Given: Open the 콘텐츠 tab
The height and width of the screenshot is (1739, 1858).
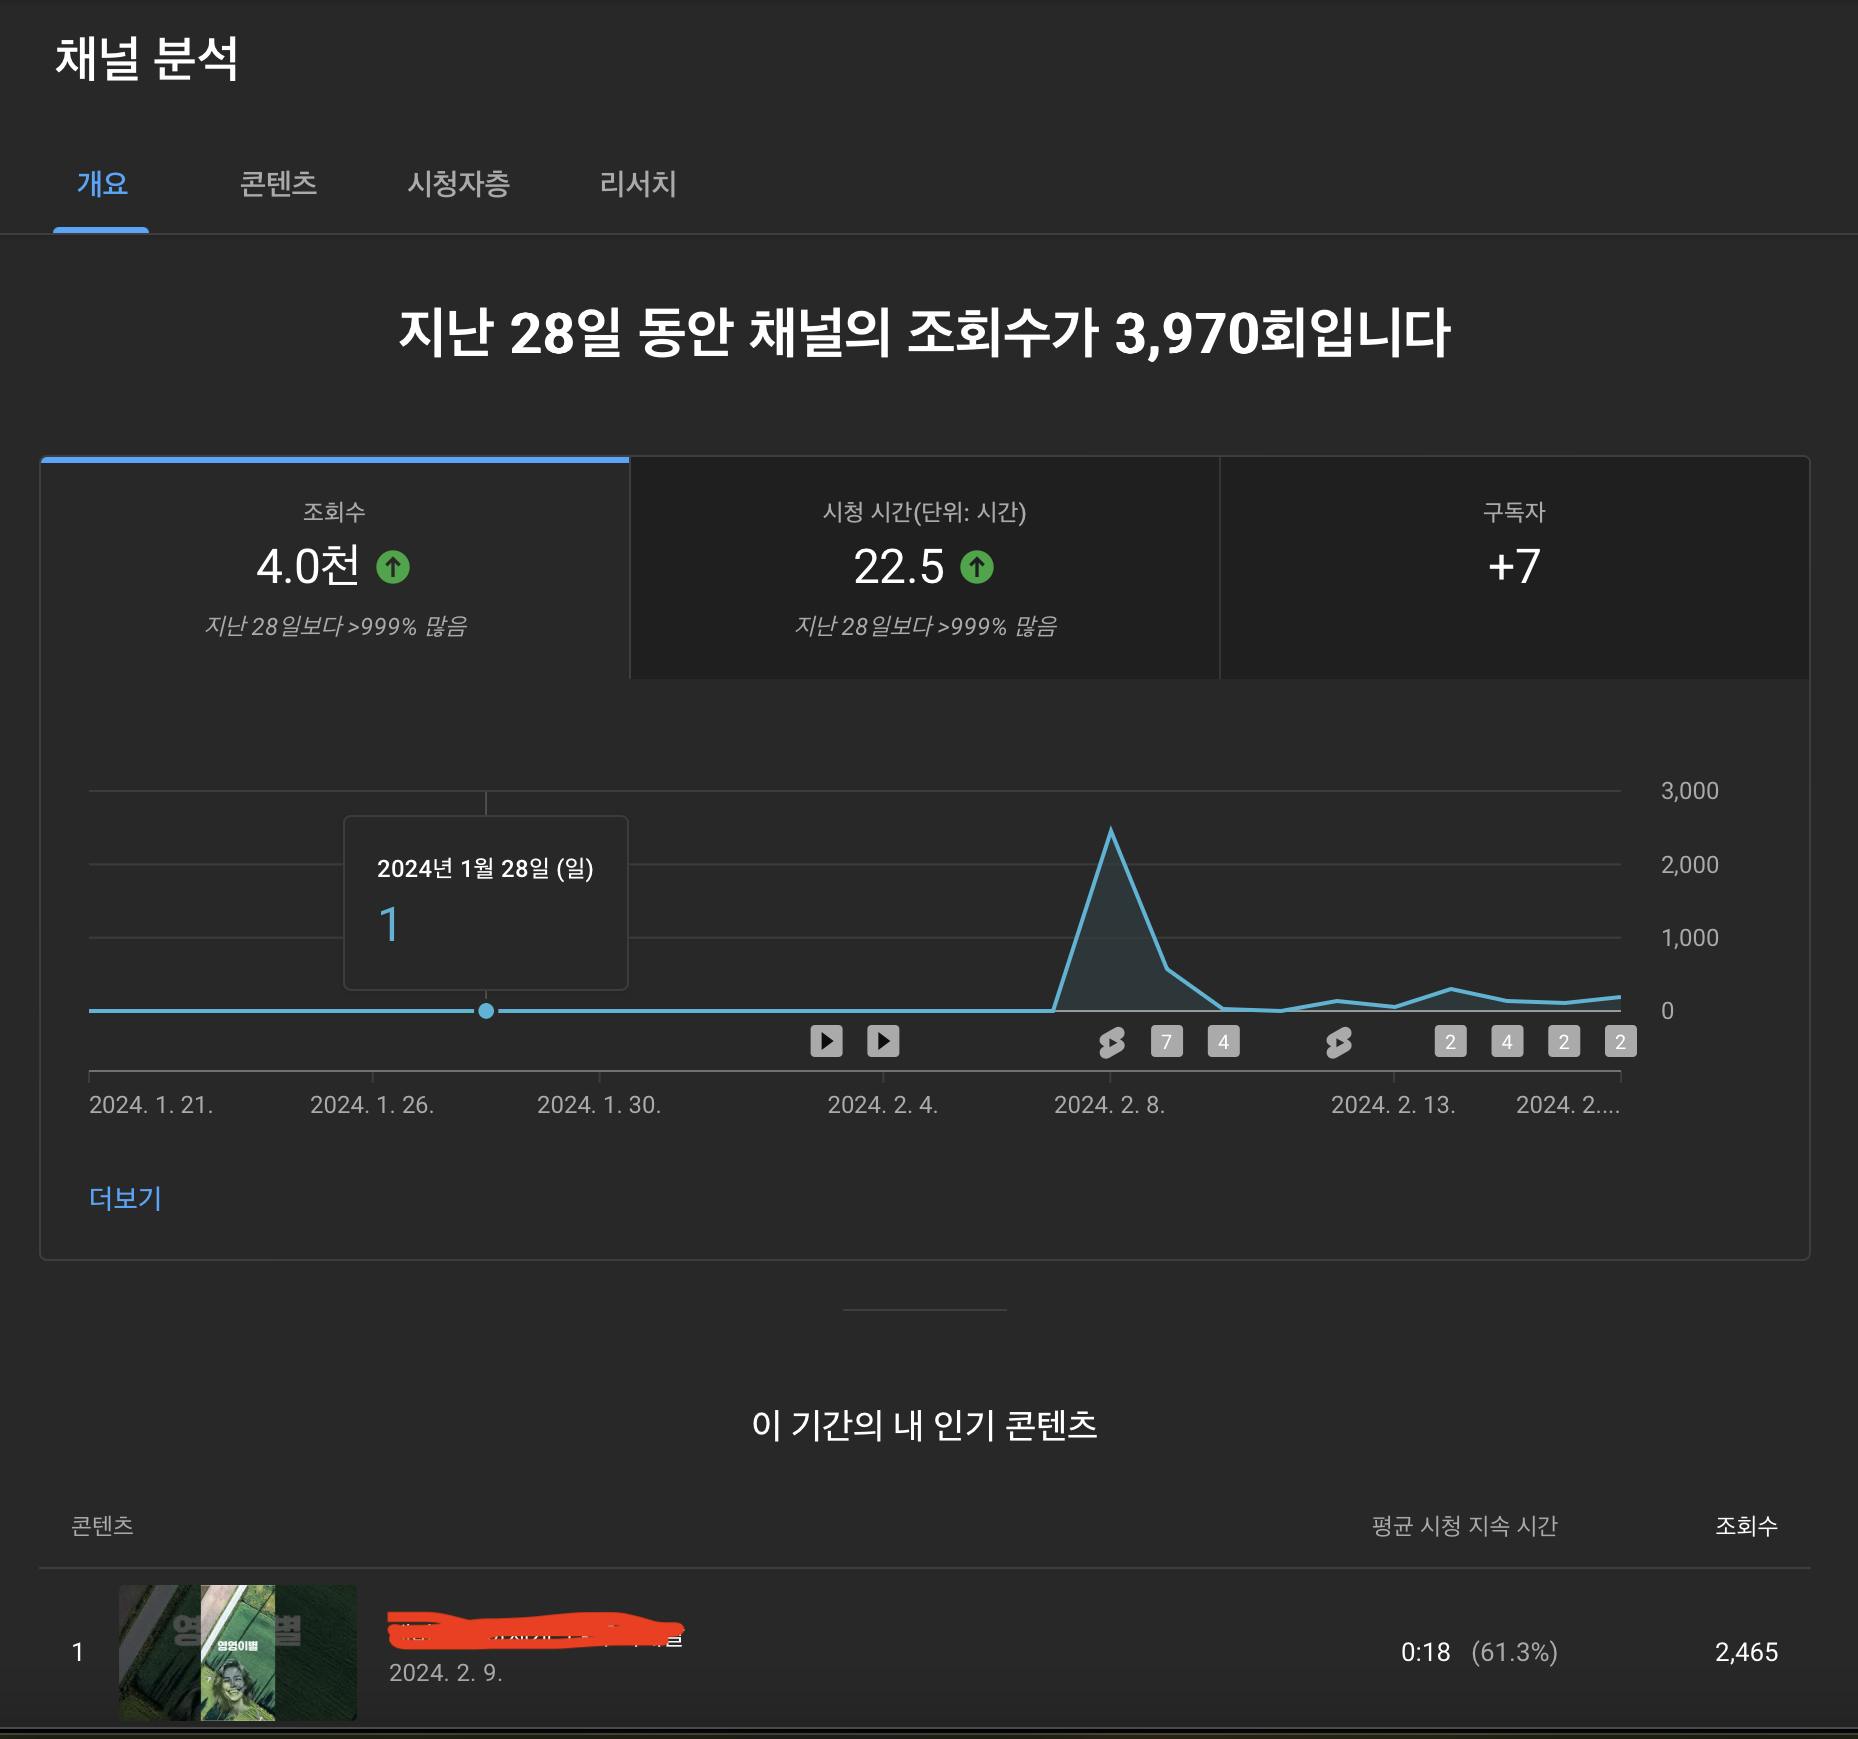Looking at the screenshot, I should coord(278,184).
